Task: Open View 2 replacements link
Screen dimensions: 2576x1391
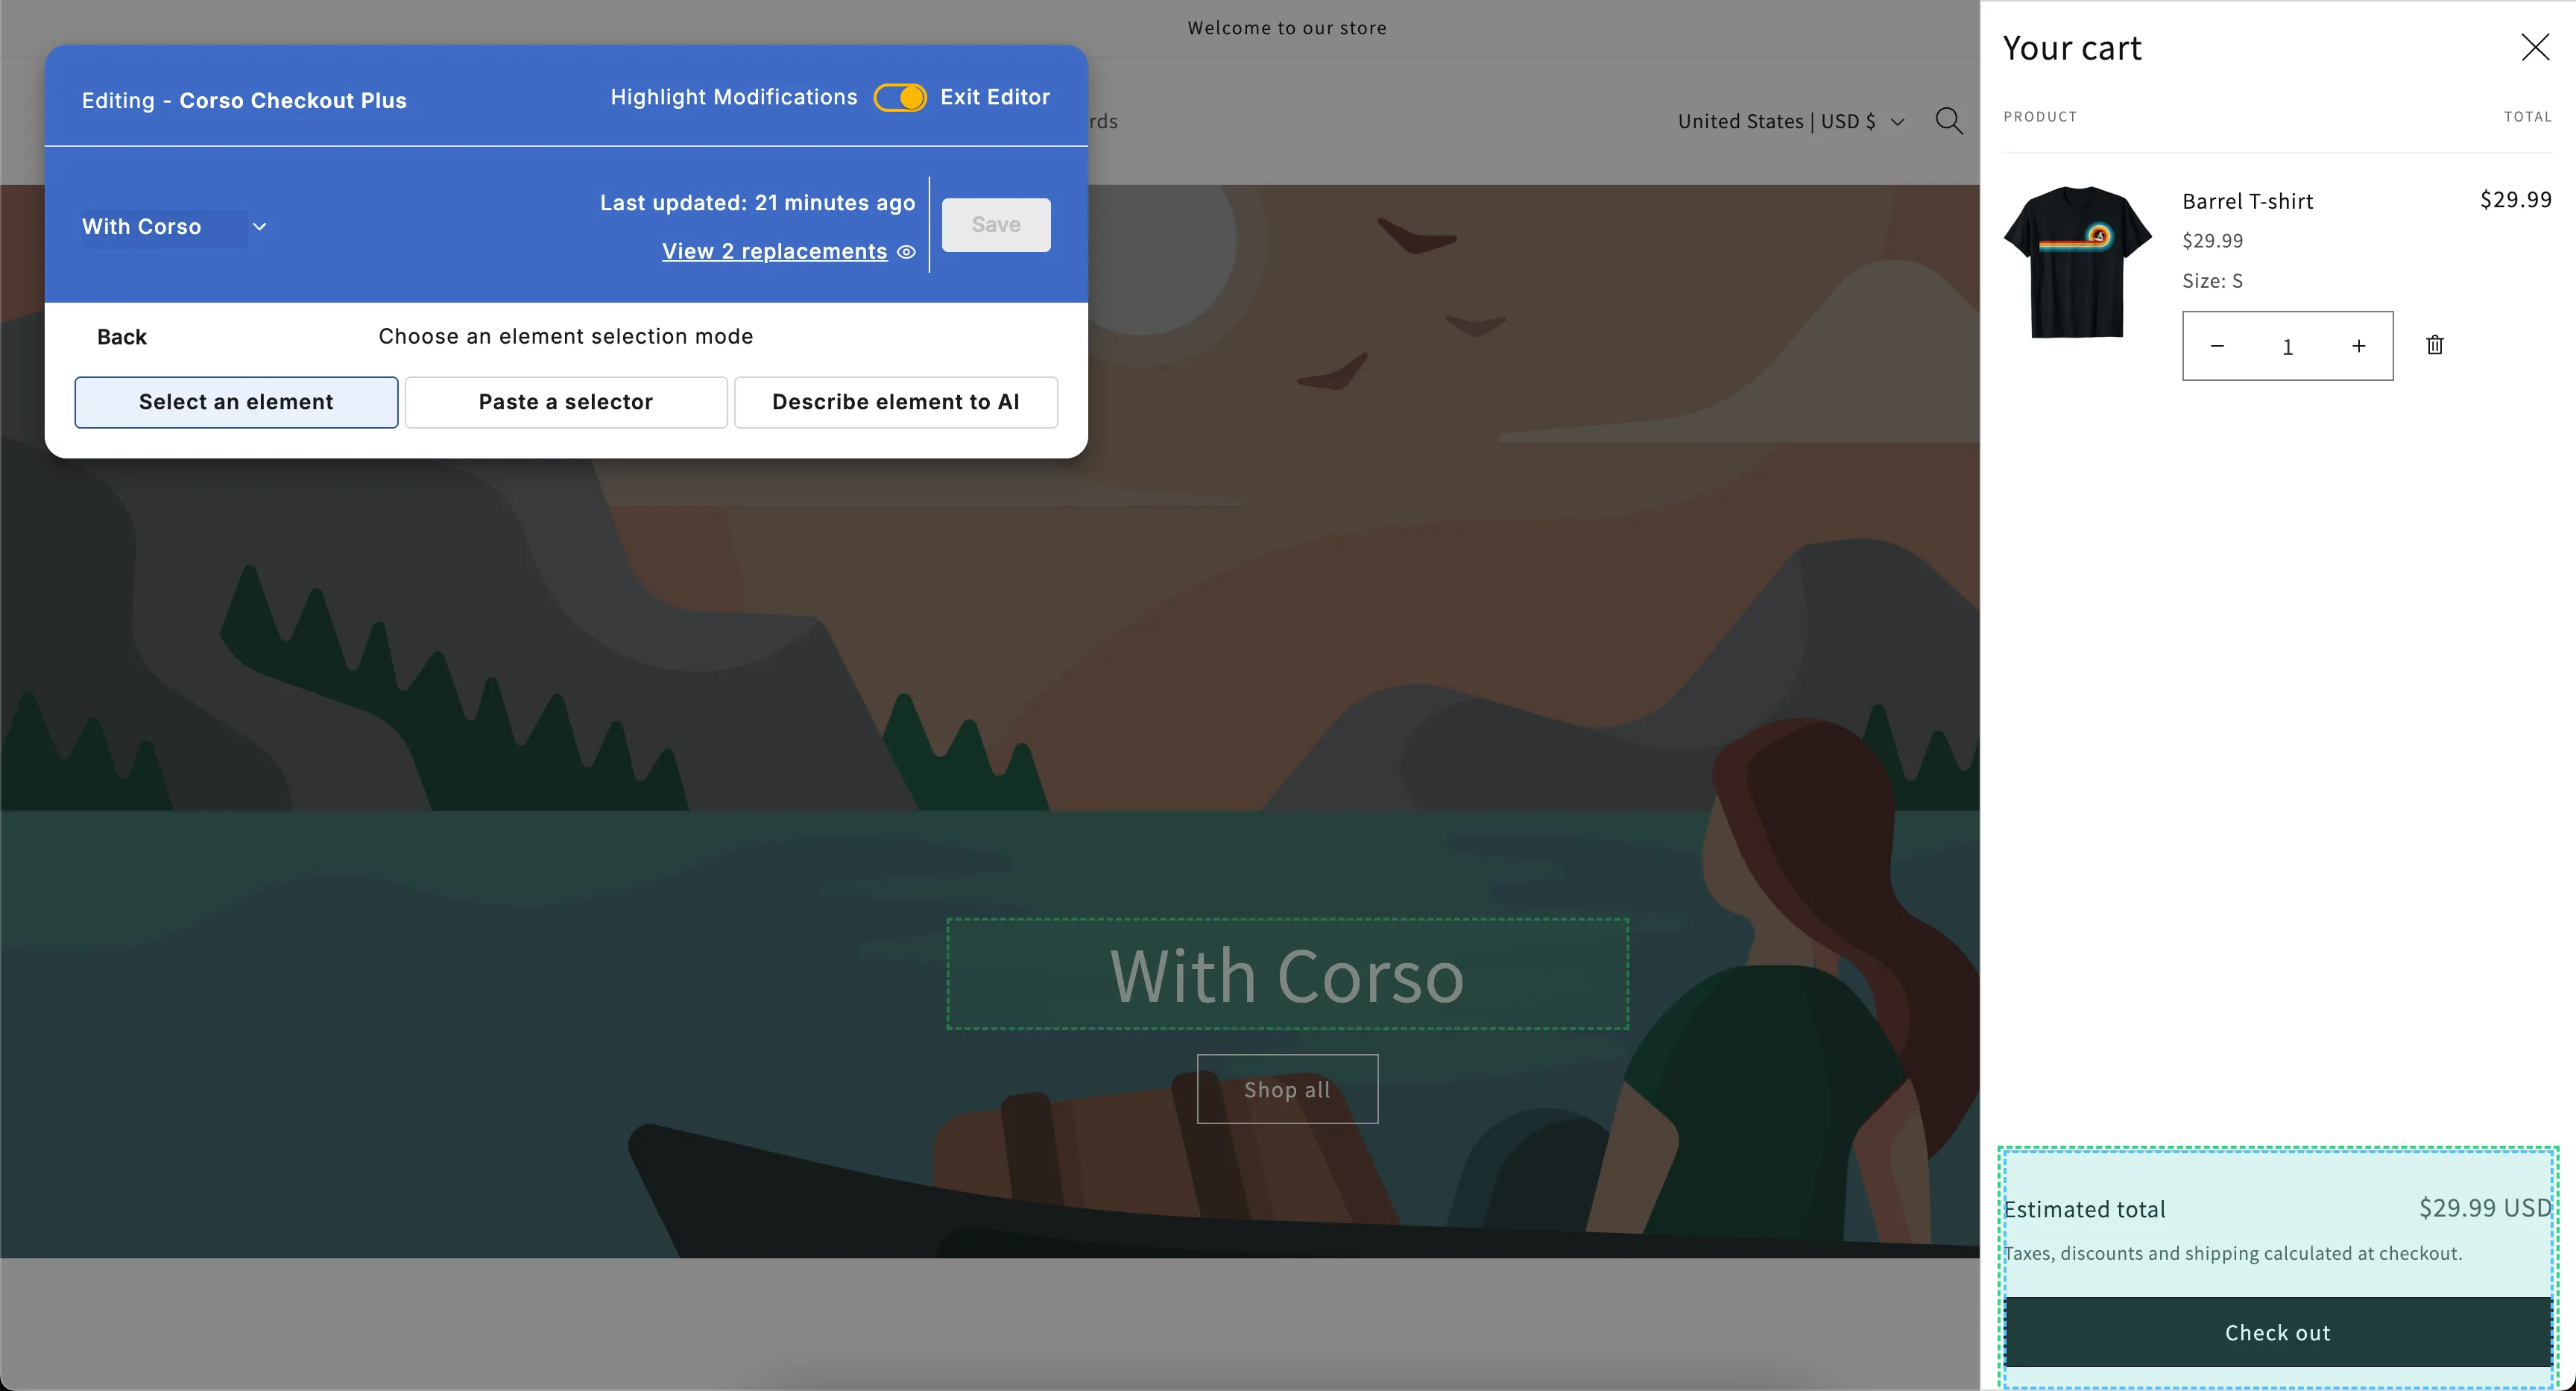Action: click(x=774, y=252)
